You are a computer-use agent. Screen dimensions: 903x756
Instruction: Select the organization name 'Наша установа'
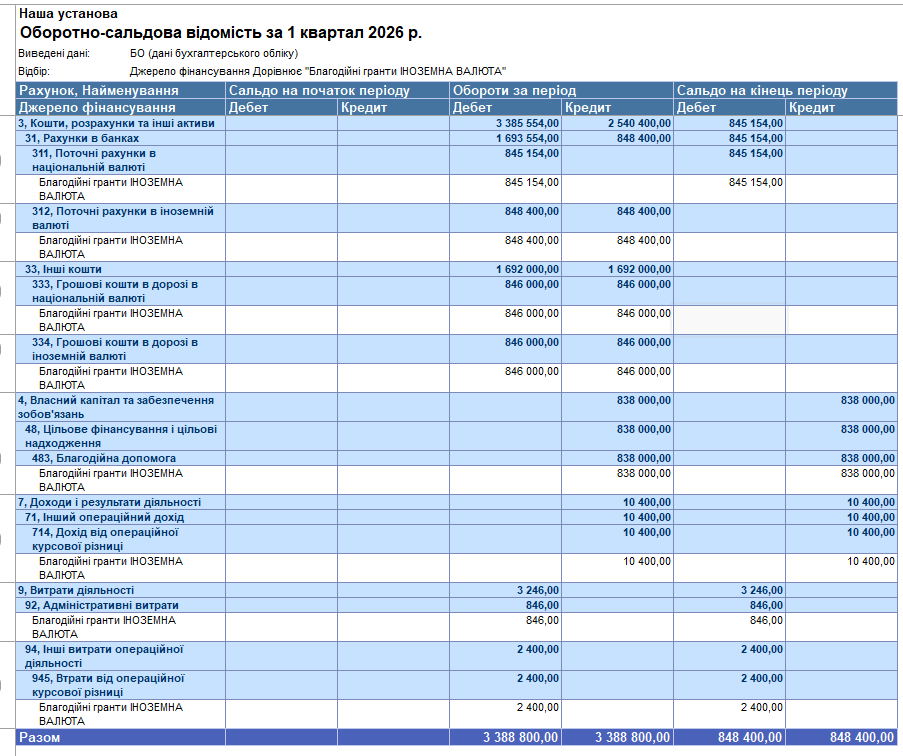69,14
